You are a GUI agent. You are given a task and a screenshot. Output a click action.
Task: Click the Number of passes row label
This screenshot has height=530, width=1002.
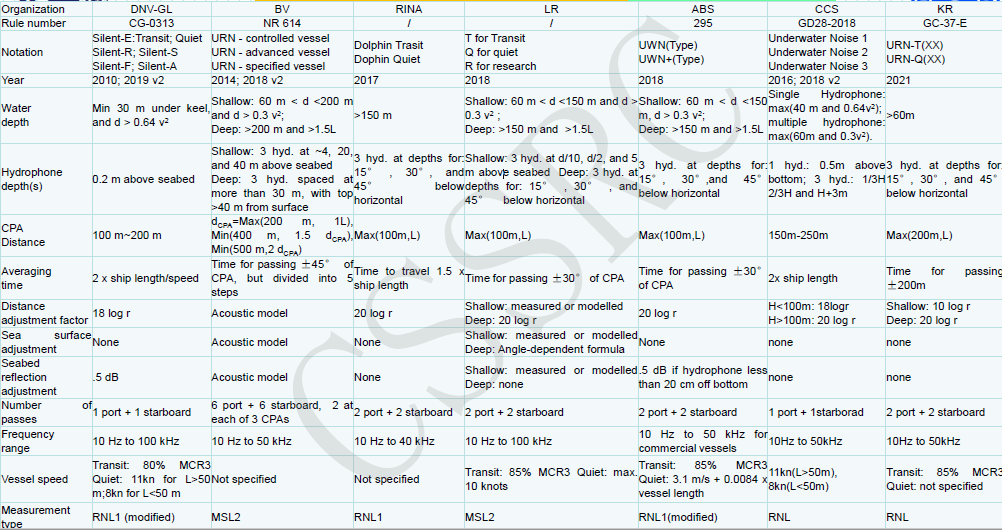tap(46, 412)
